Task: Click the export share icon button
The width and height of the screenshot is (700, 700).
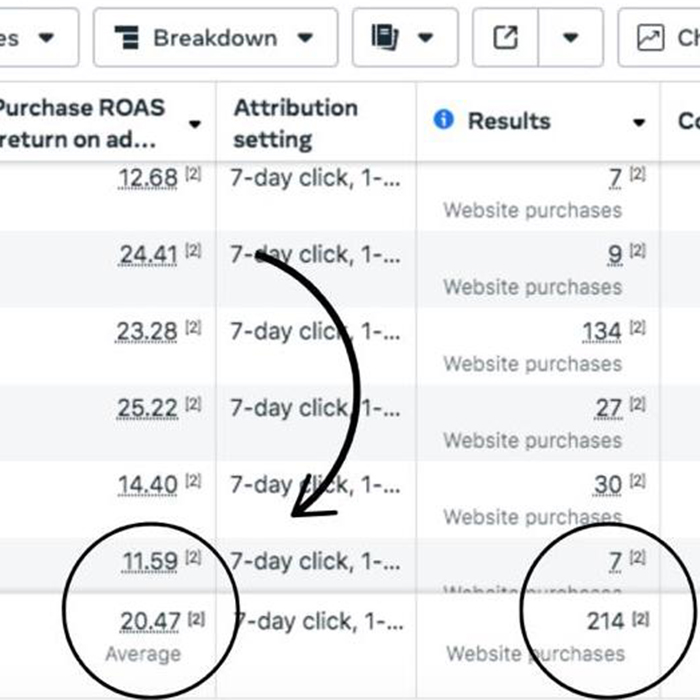Action: [x=505, y=38]
